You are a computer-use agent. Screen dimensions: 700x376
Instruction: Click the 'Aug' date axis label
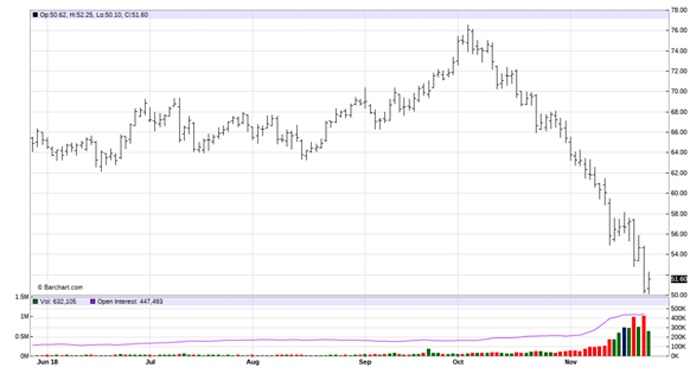253,362
